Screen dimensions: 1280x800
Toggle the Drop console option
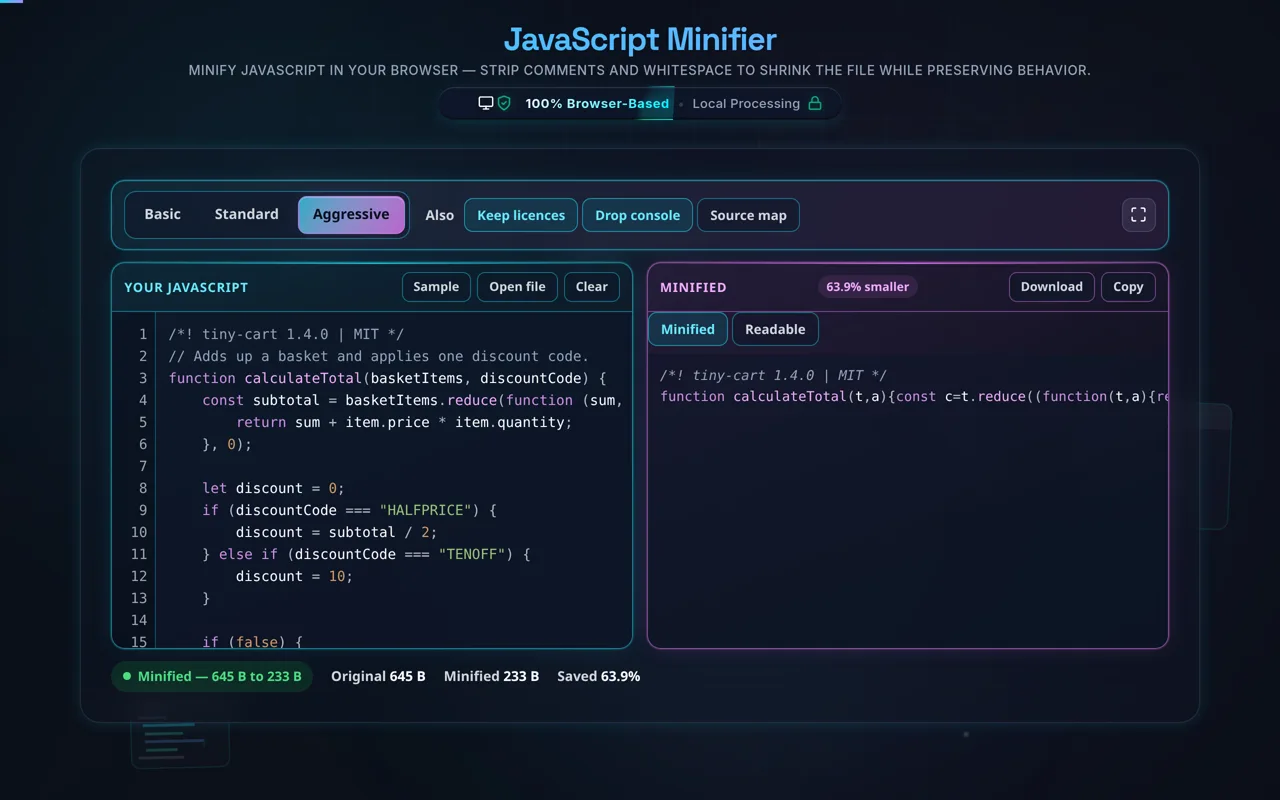pyautogui.click(x=637, y=215)
